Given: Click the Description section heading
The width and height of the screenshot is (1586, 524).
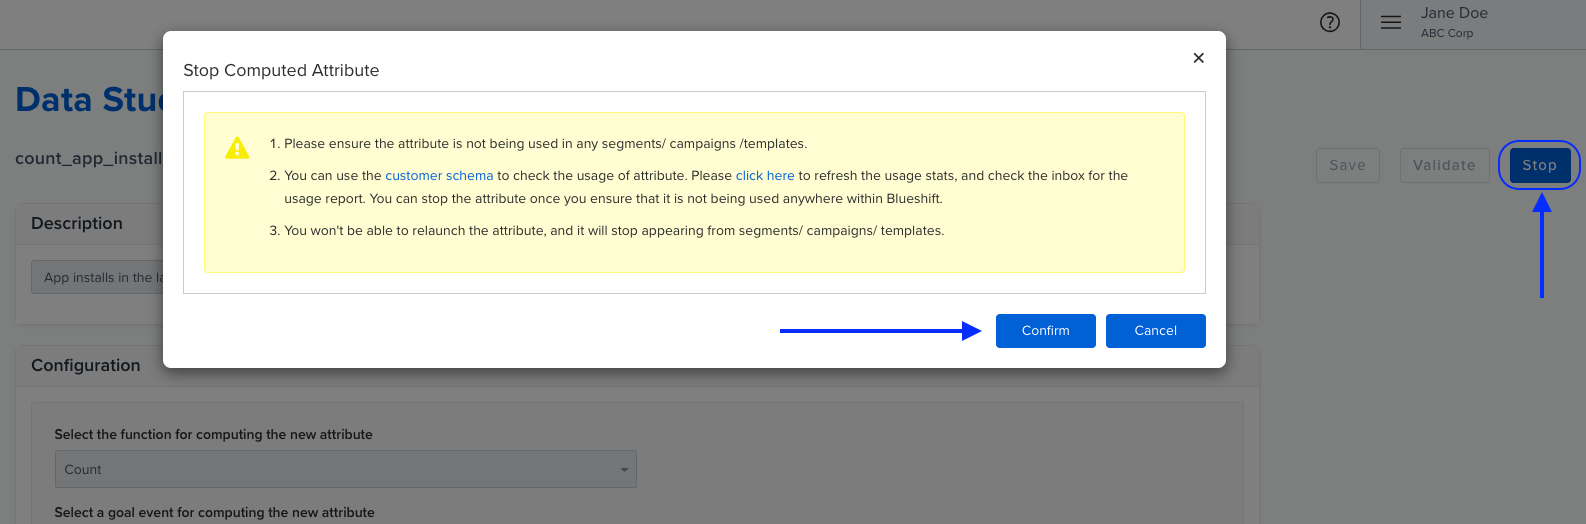Looking at the screenshot, I should pyautogui.click(x=77, y=224).
